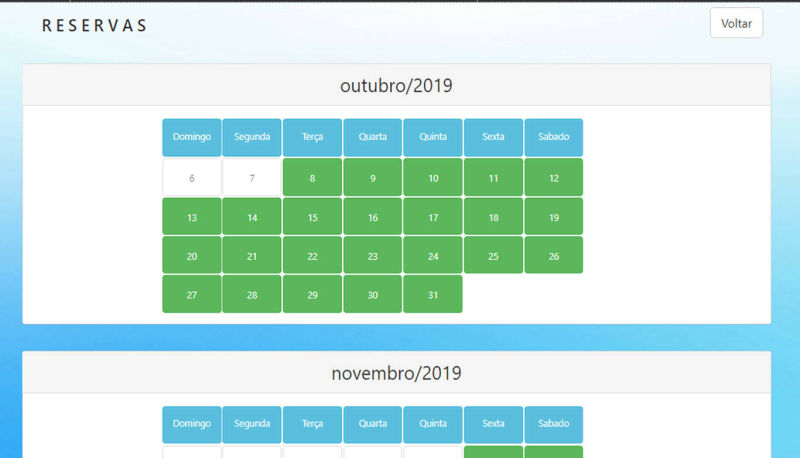Pick day 31 in October
Viewport: 800px width, 458px height.
433,295
